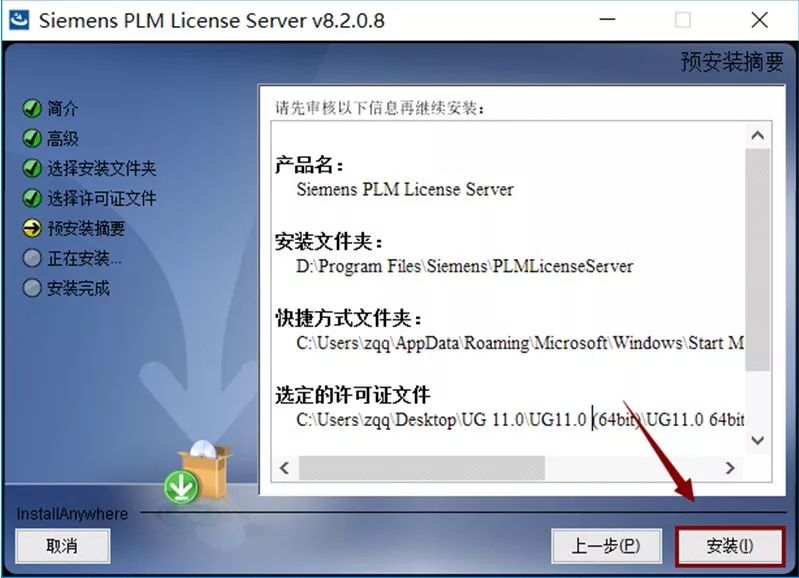Click green checkmark beside 简介 step
The image size is (799, 578).
point(32,108)
